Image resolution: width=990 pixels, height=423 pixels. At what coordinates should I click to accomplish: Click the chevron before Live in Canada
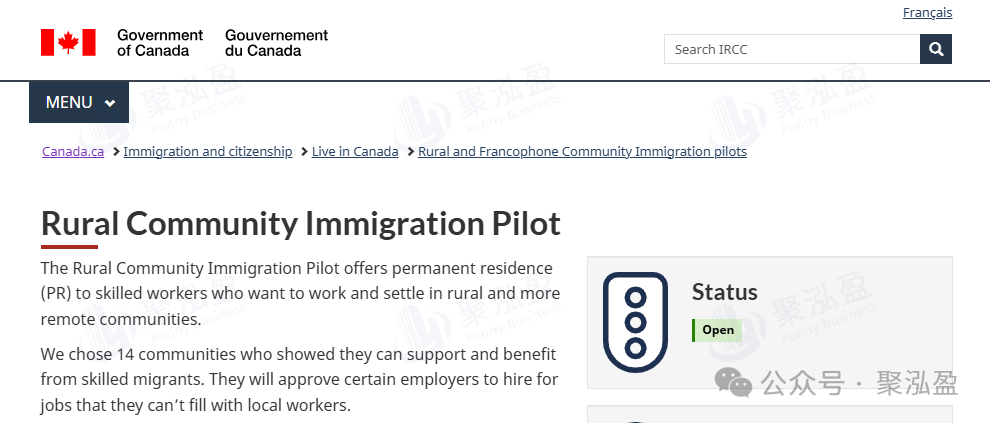coord(304,152)
